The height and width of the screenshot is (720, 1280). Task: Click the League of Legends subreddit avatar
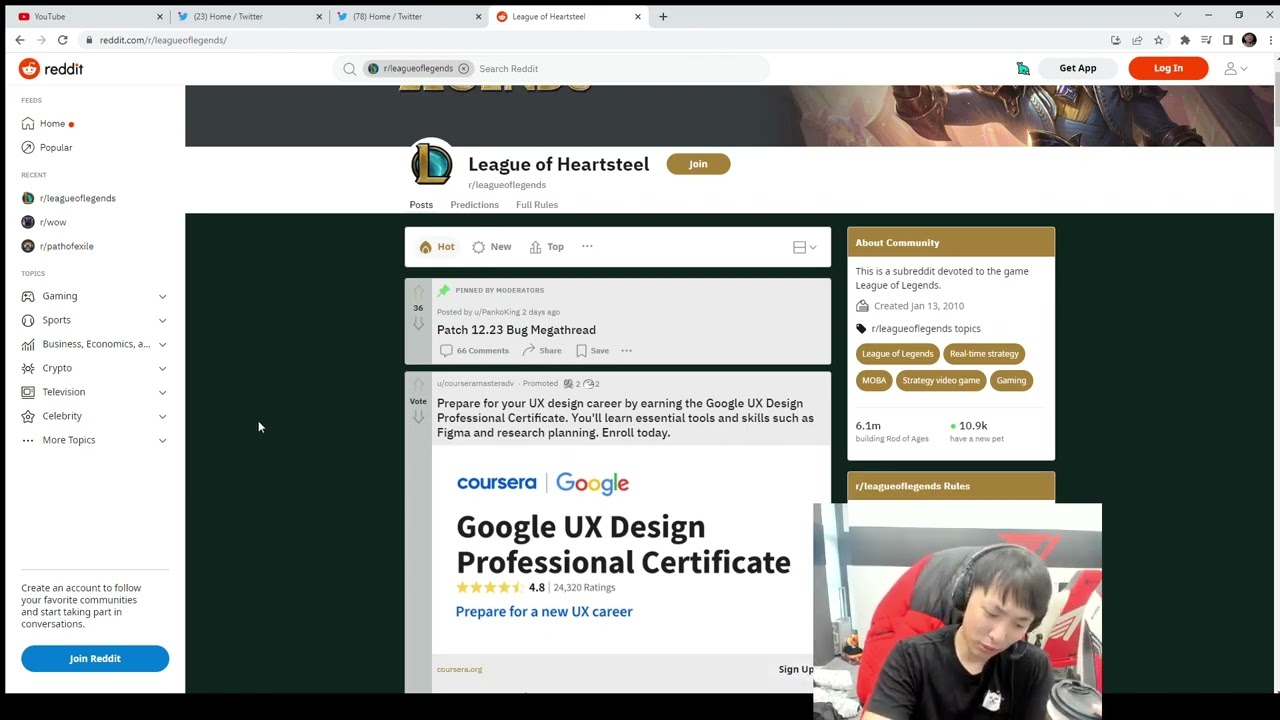(432, 164)
